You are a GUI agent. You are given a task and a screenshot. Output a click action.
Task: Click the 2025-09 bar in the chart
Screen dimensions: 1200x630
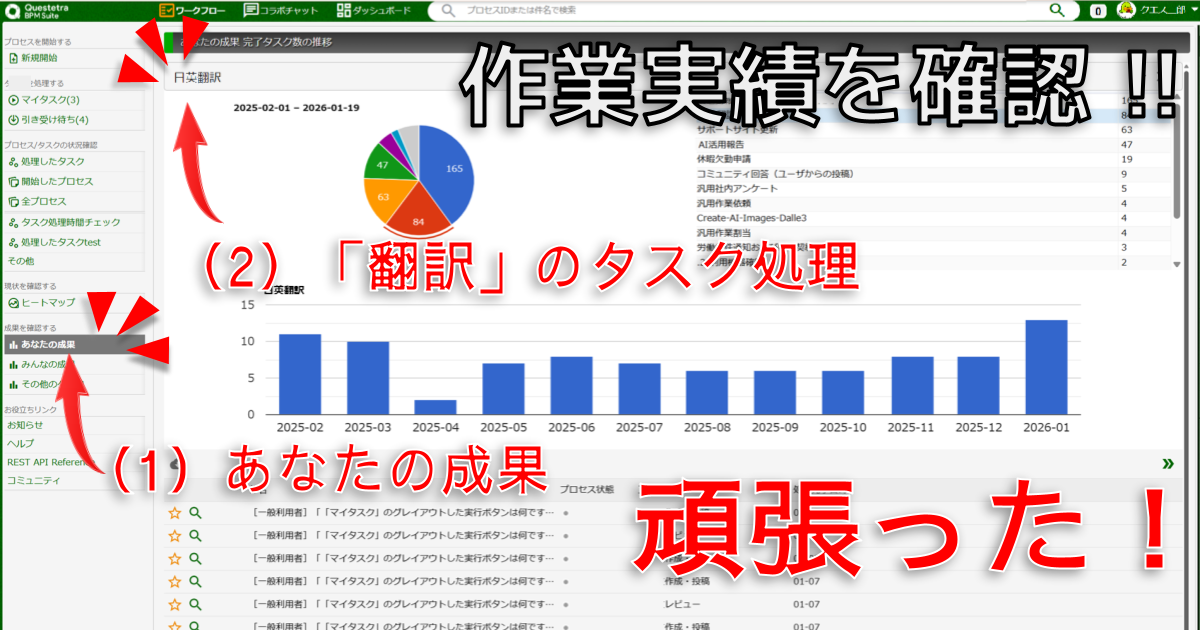[776, 393]
